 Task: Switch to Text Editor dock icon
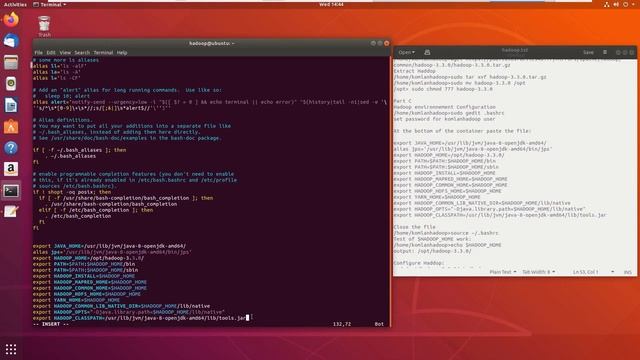[x=11, y=212]
